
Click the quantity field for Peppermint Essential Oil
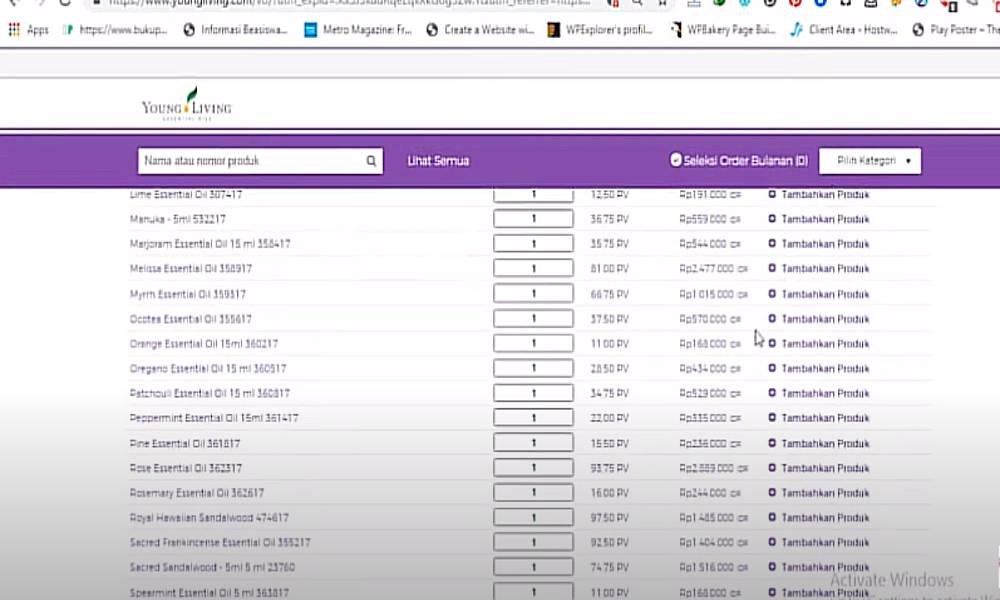pos(533,418)
